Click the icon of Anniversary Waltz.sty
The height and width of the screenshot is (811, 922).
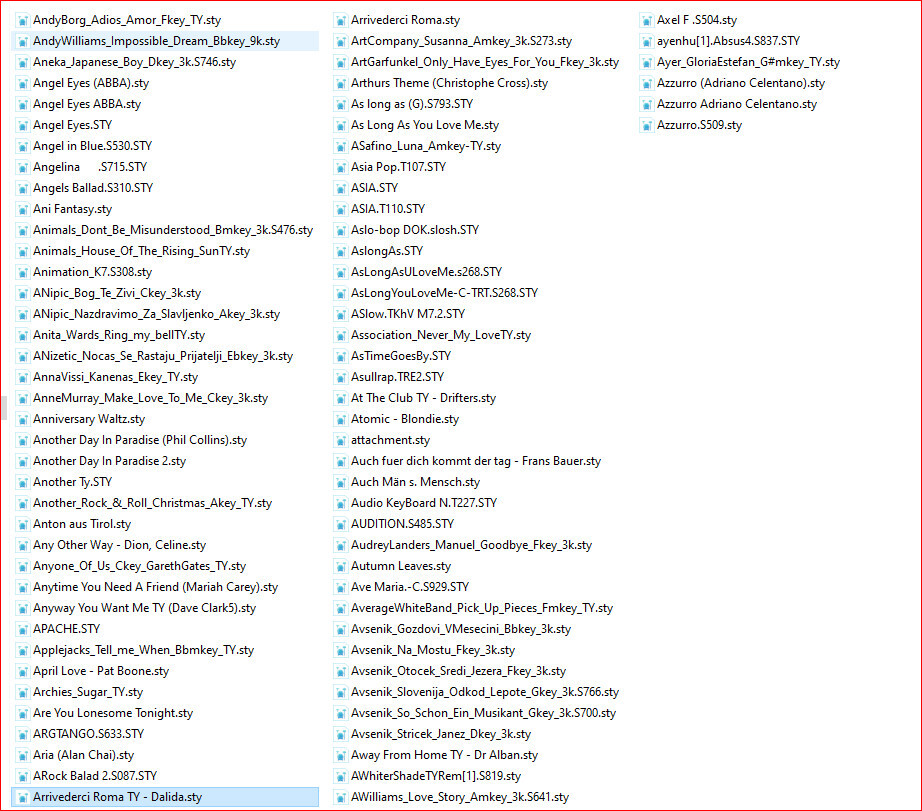22,419
